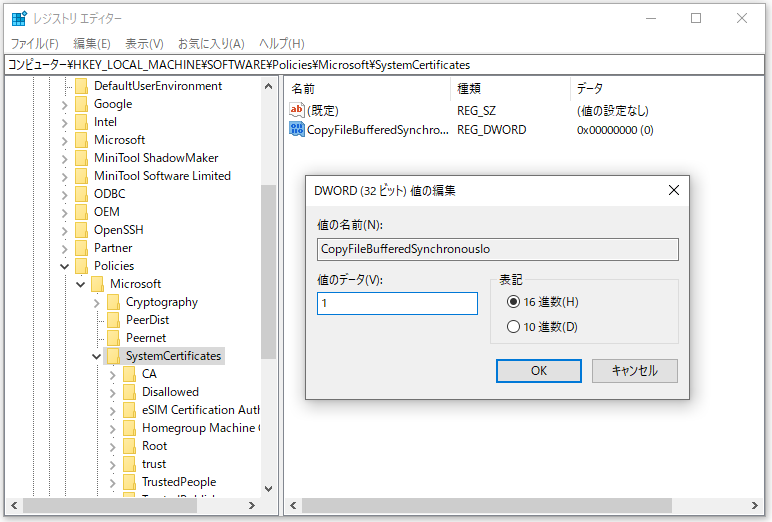Screen dimensions: 772x522
Task: Click the MiniTool ShadowMaker folder icon
Action: [81, 157]
